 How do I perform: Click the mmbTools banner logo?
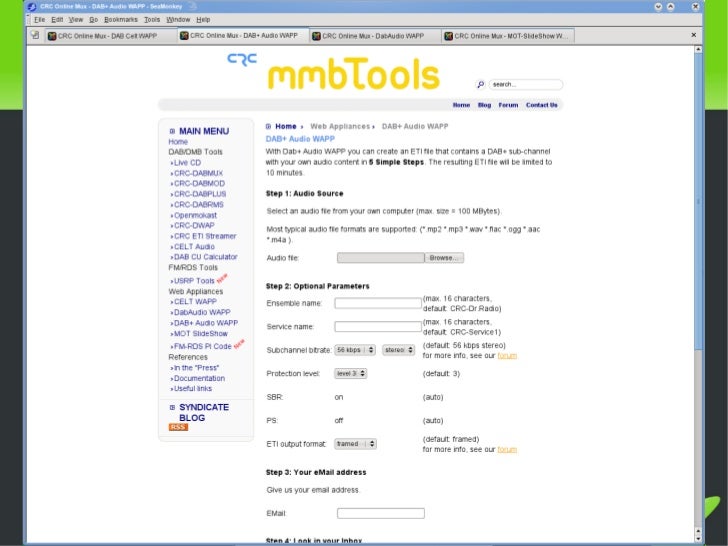[354, 73]
